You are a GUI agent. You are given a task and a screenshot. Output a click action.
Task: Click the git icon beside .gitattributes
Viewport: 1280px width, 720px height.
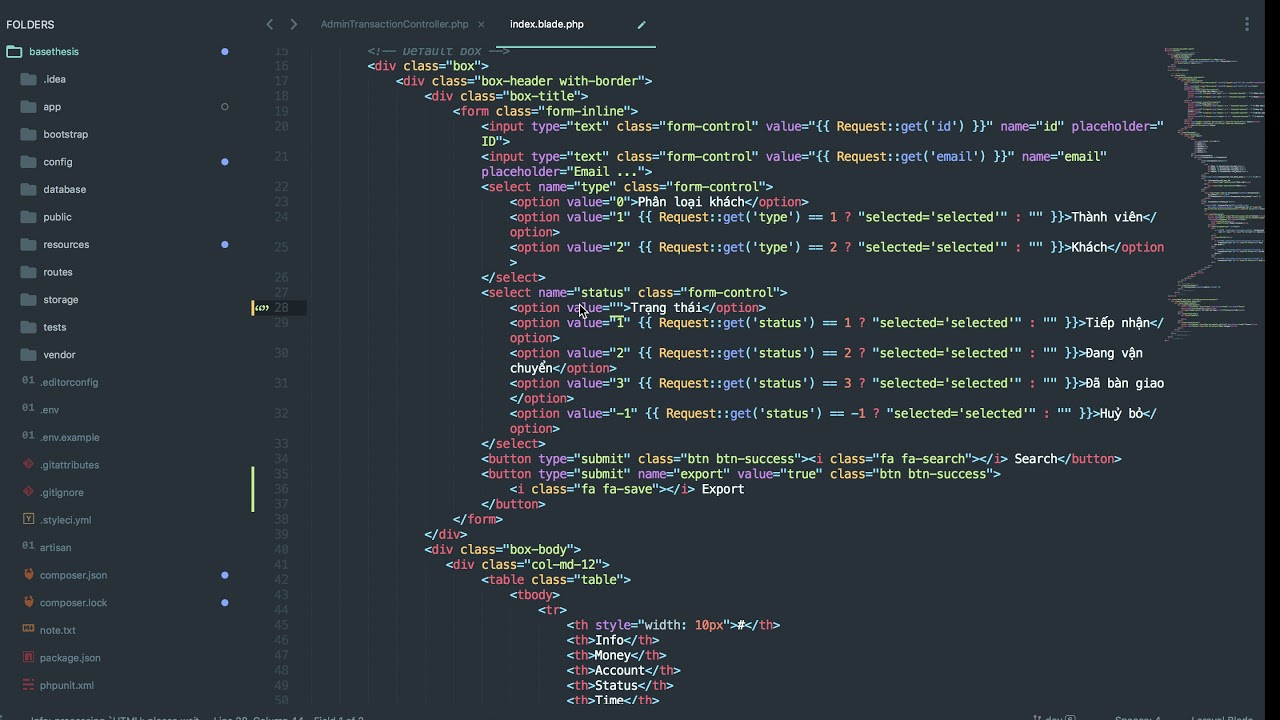tap(28, 465)
